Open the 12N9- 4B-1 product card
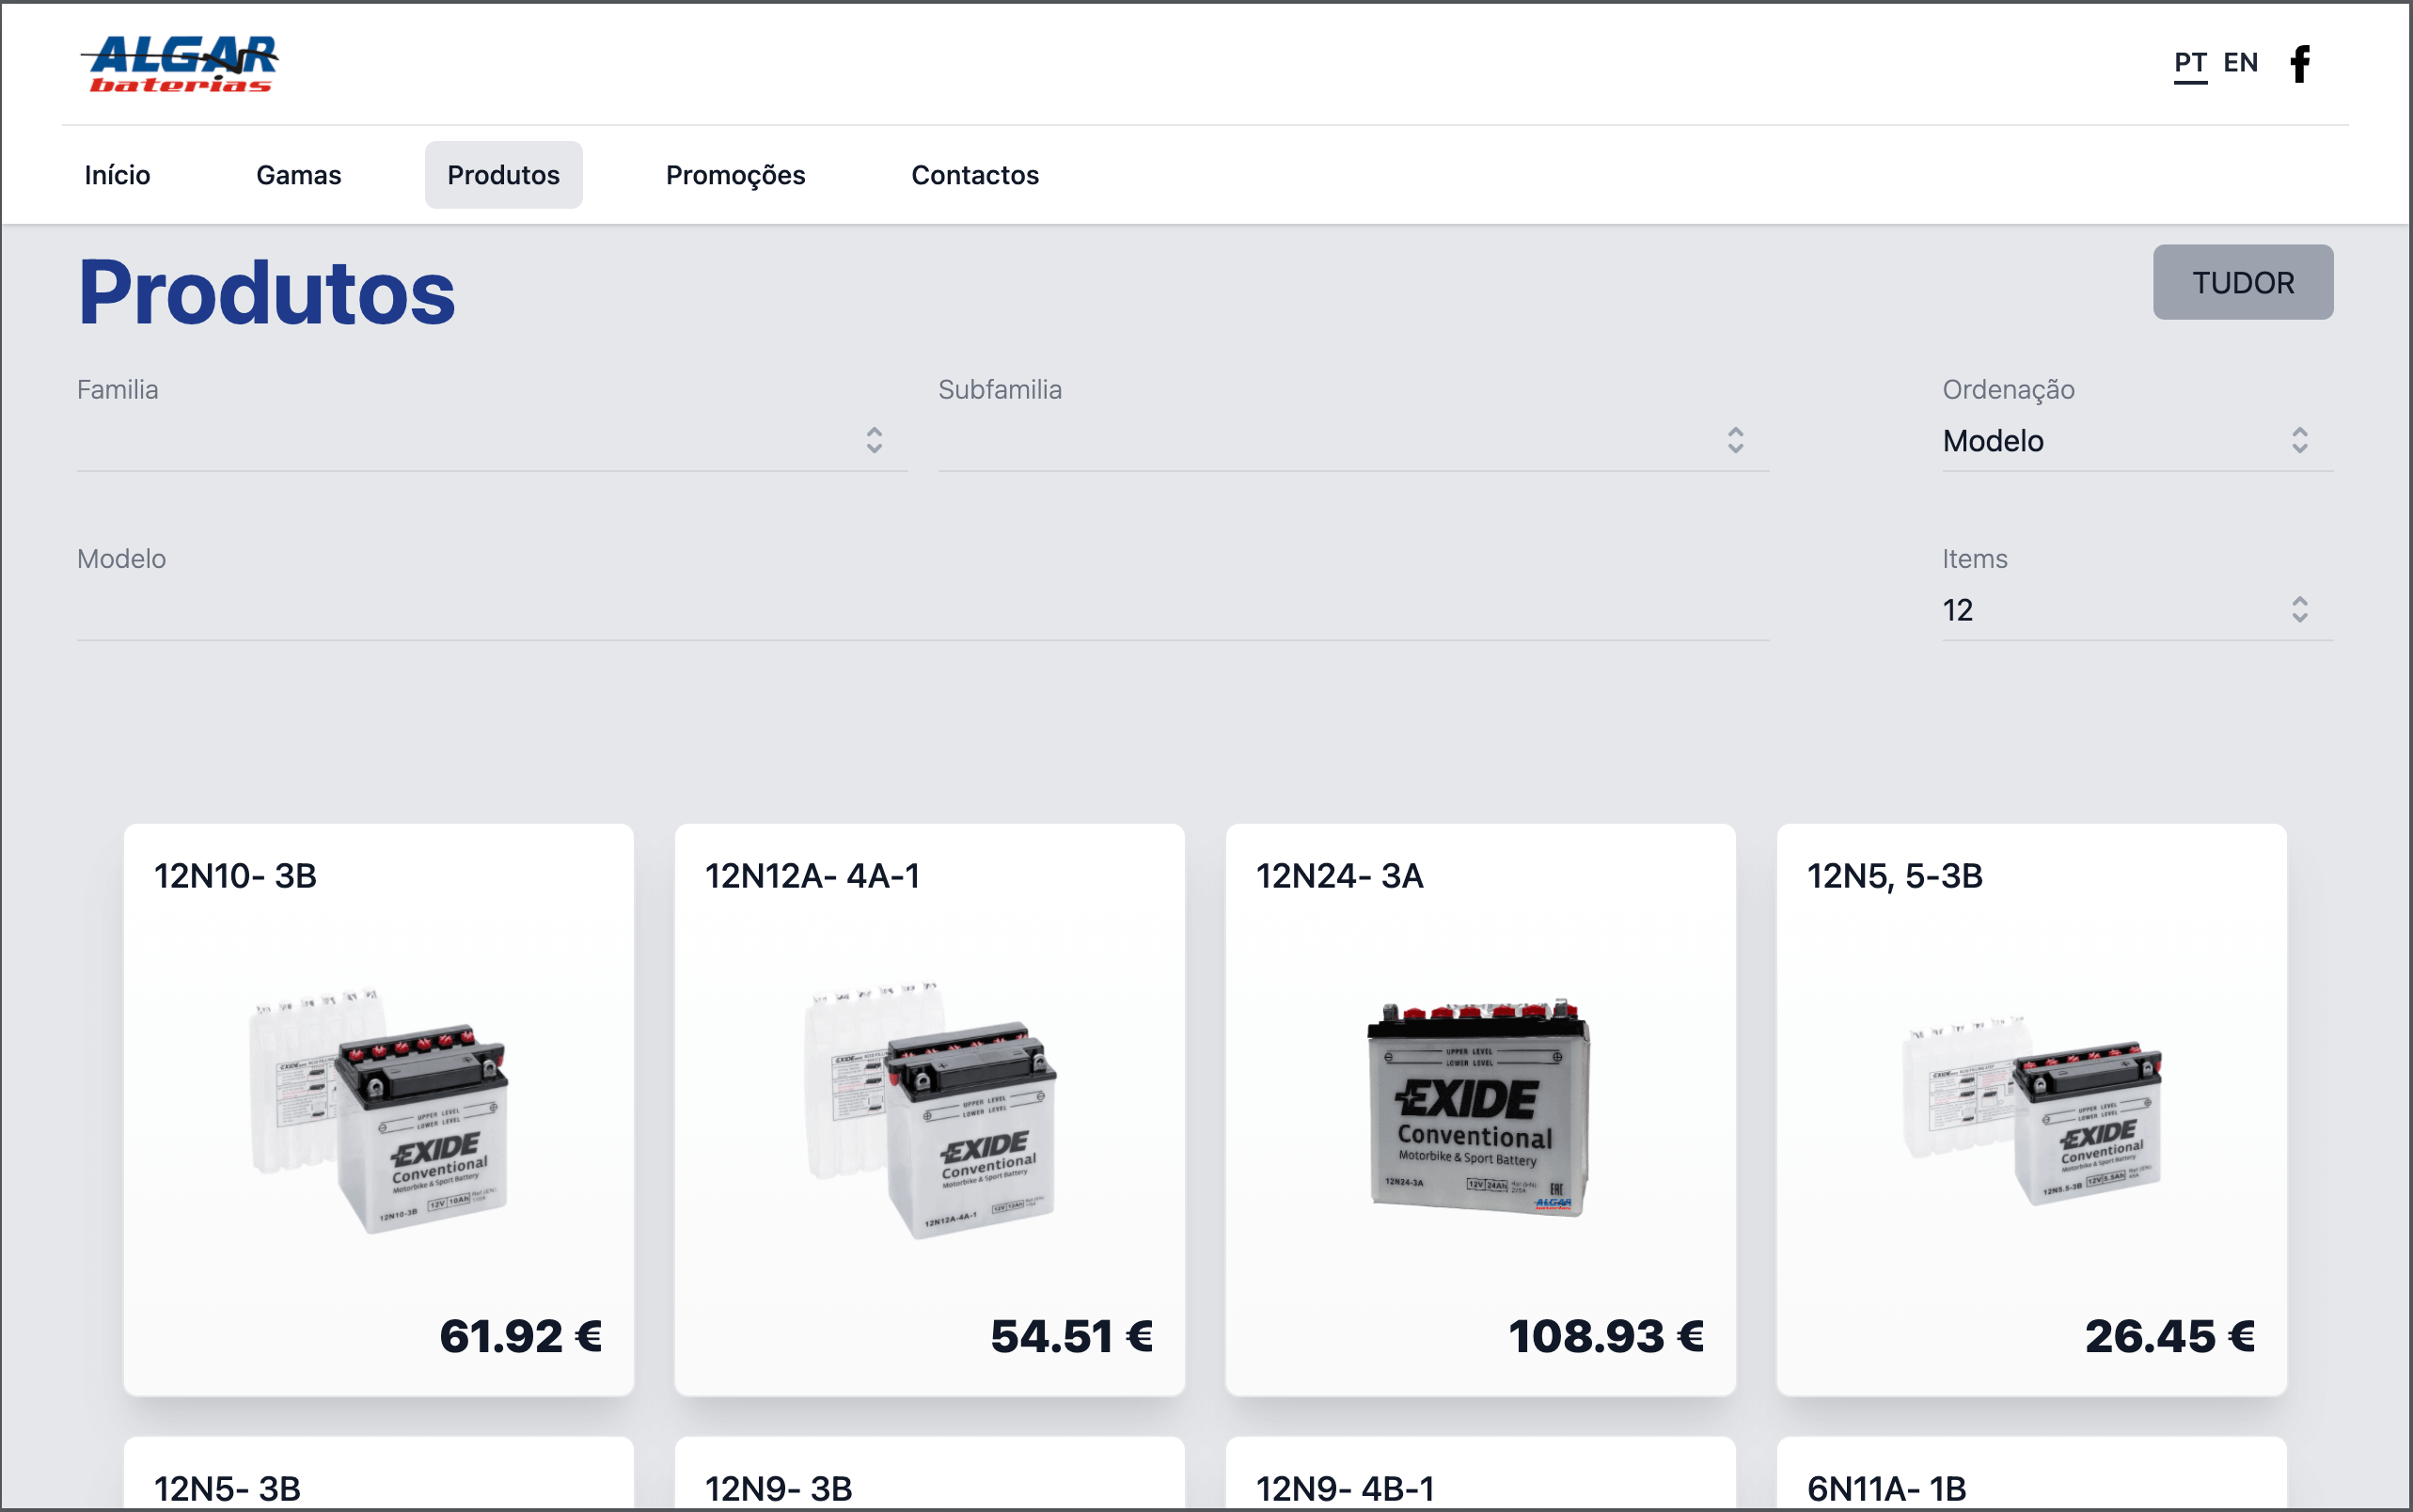The image size is (2413, 1512). pos(1480,1474)
